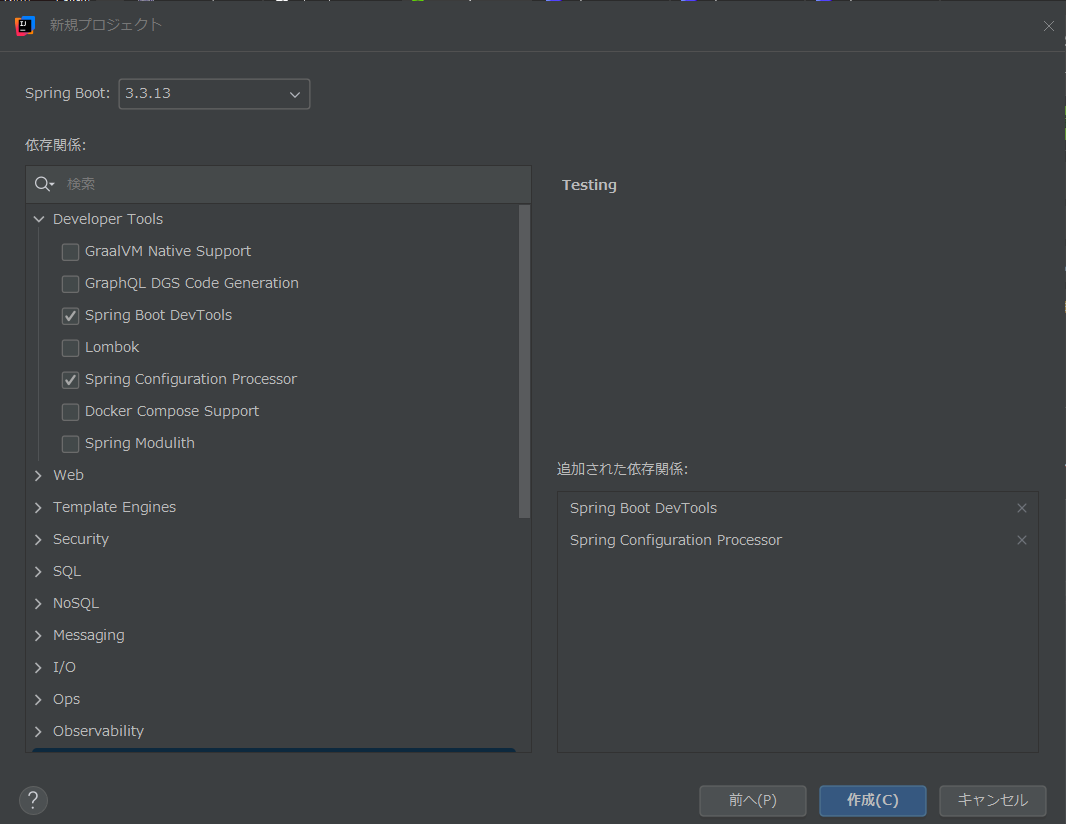
Task: Expand the Observability category
Action: click(39, 731)
